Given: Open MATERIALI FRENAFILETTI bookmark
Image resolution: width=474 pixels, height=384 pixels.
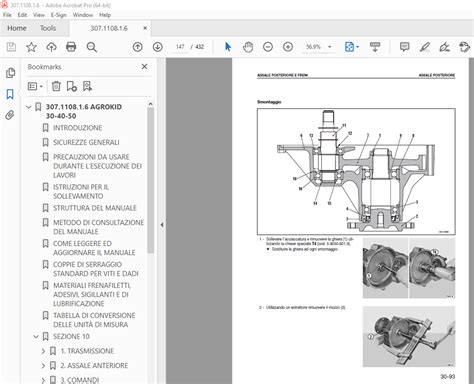Looking at the screenshot, I should (92, 295).
